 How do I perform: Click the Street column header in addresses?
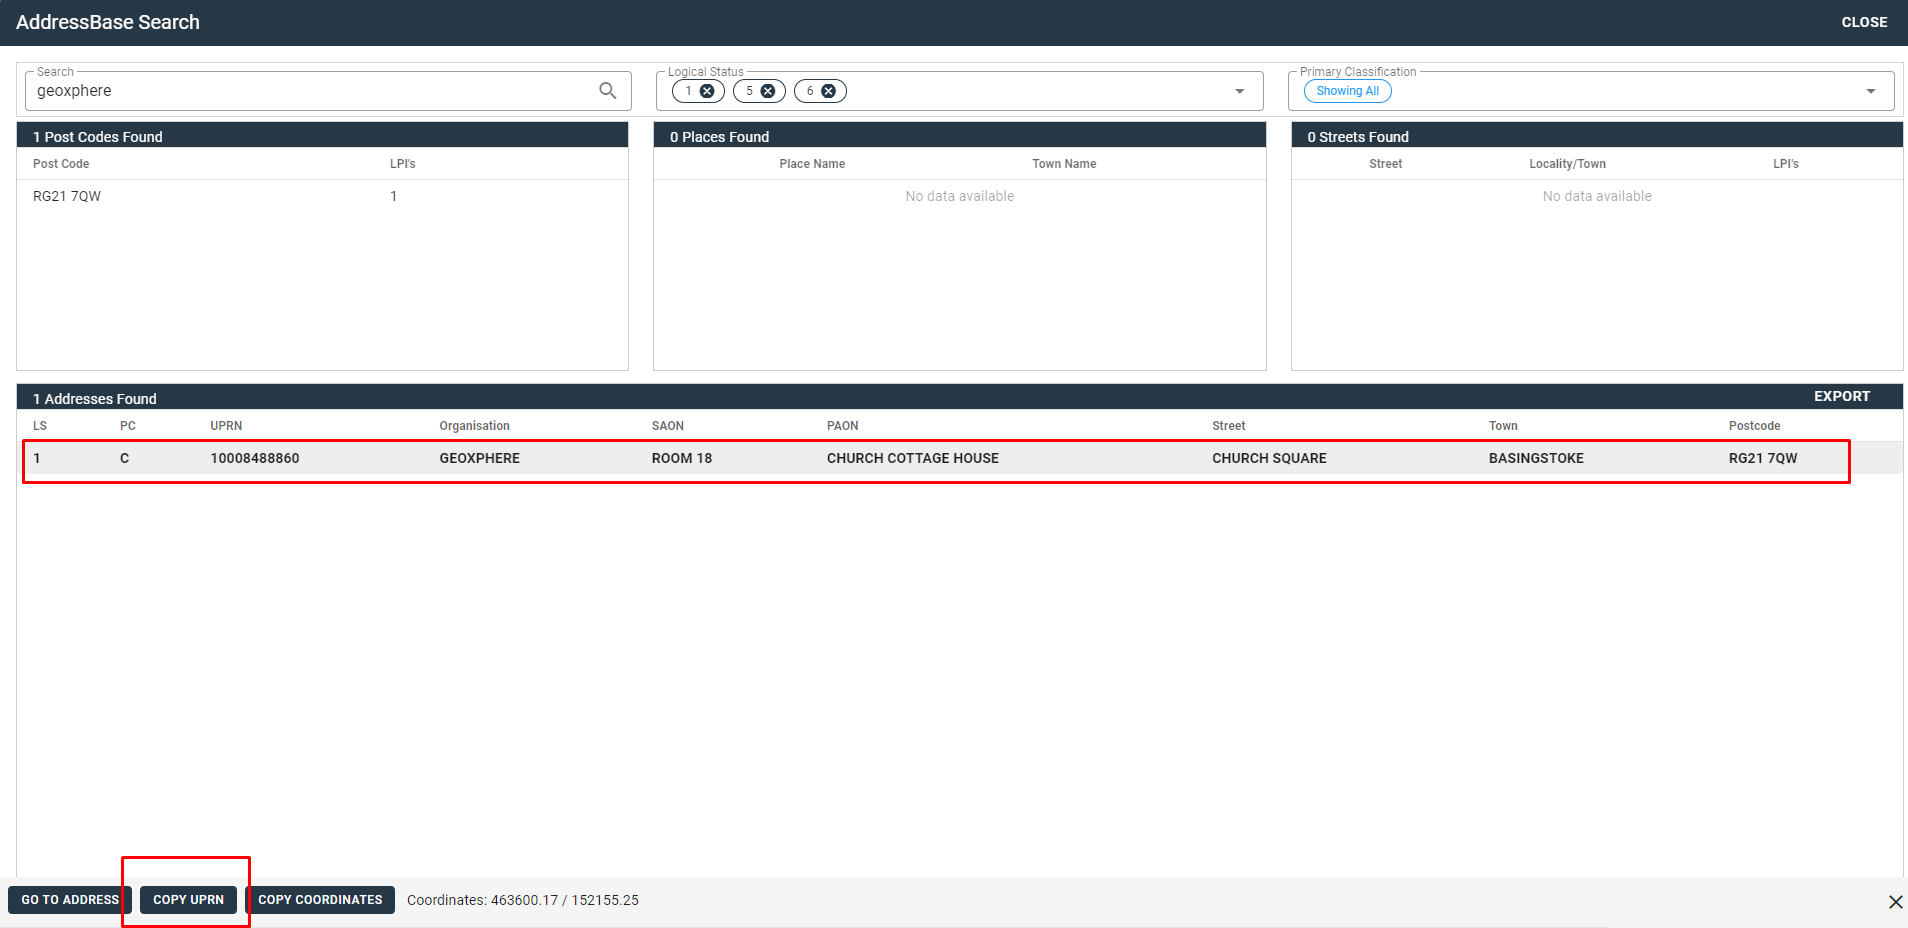click(x=1229, y=426)
